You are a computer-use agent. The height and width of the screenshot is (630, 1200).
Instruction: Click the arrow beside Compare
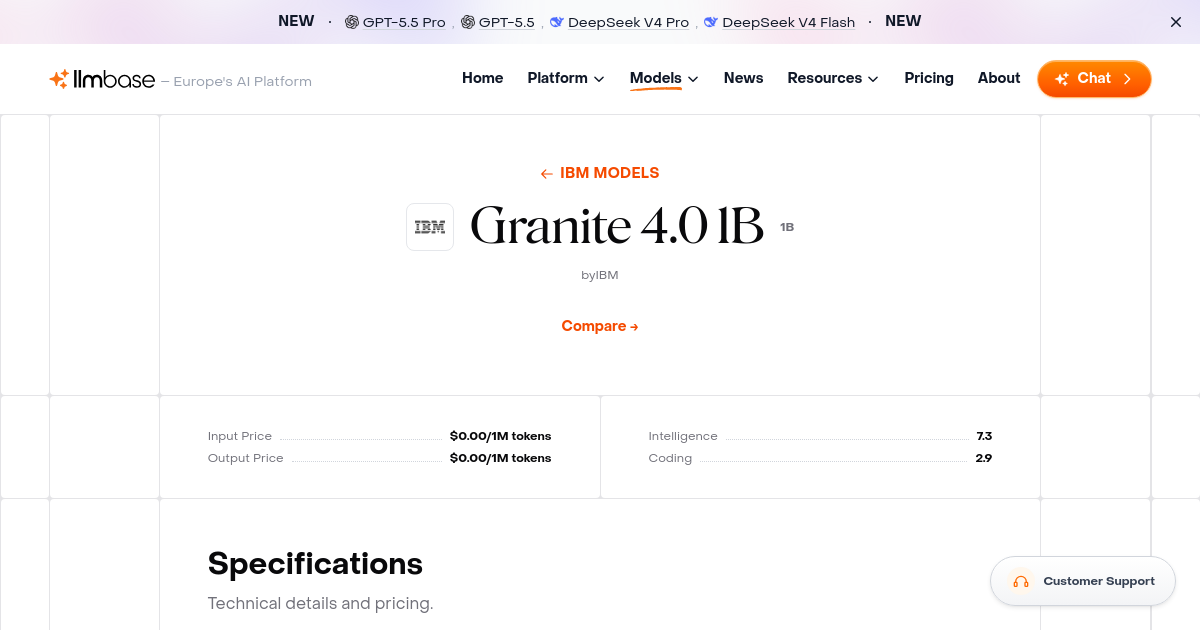tap(634, 326)
